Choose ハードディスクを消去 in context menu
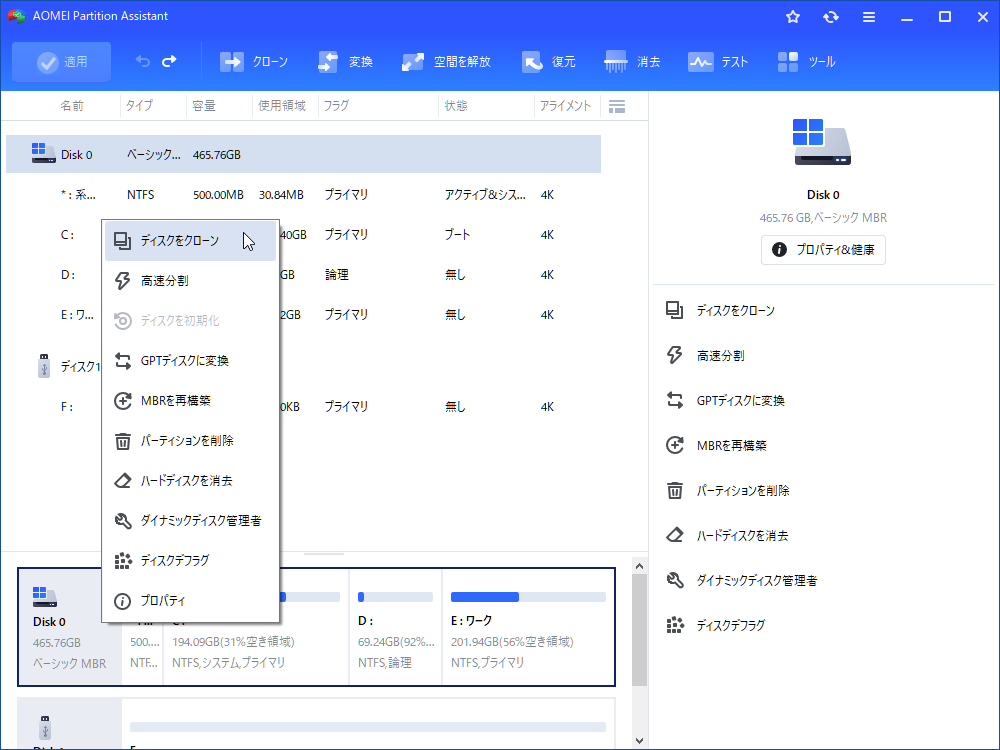The width and height of the screenshot is (1000, 750). point(190,480)
